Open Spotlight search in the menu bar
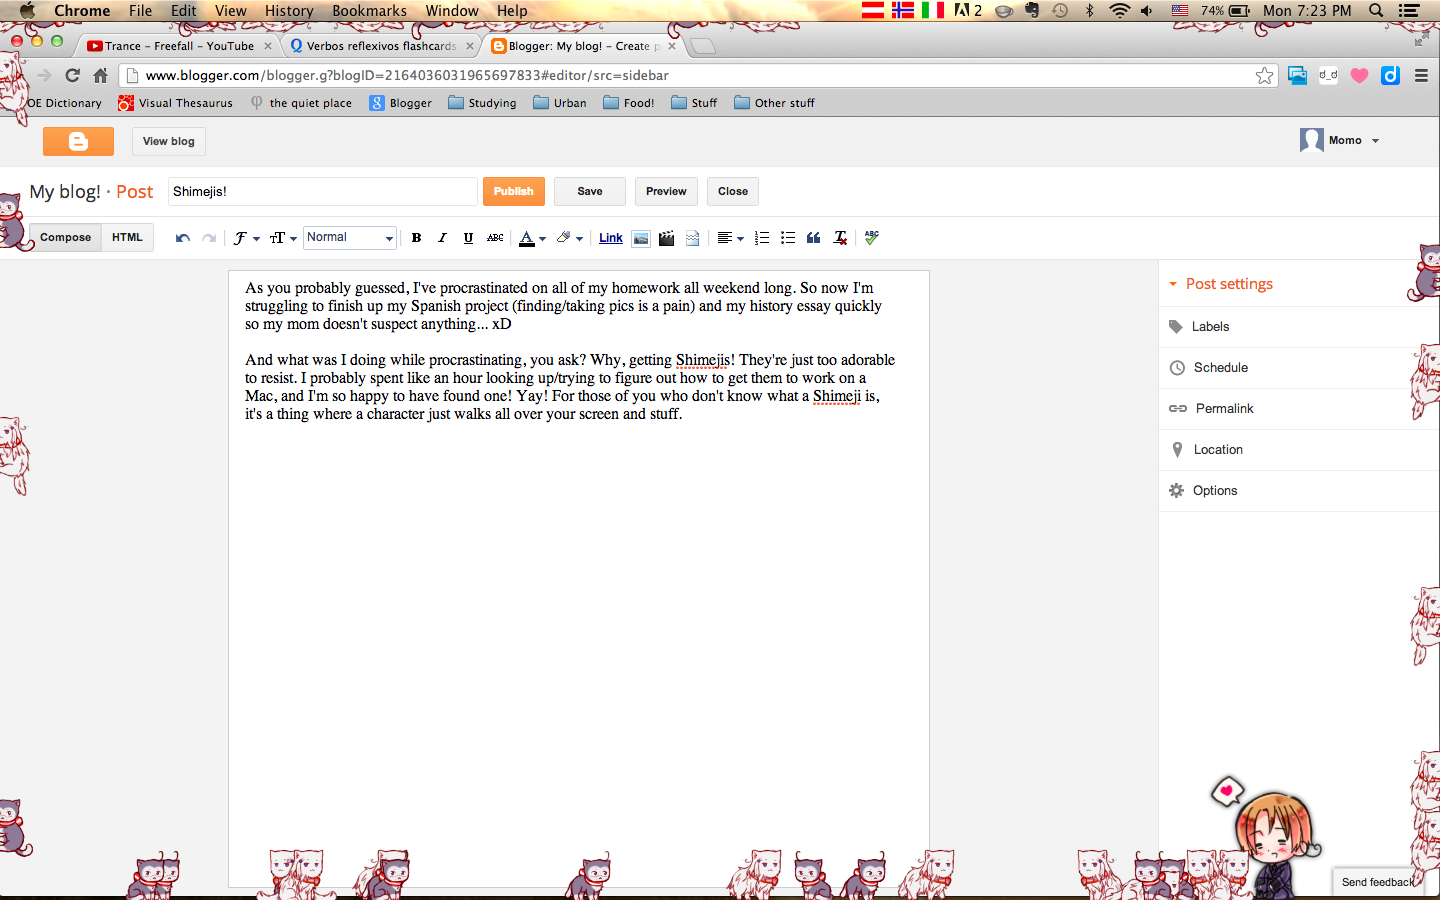Viewport: 1440px width, 900px height. tap(1376, 11)
